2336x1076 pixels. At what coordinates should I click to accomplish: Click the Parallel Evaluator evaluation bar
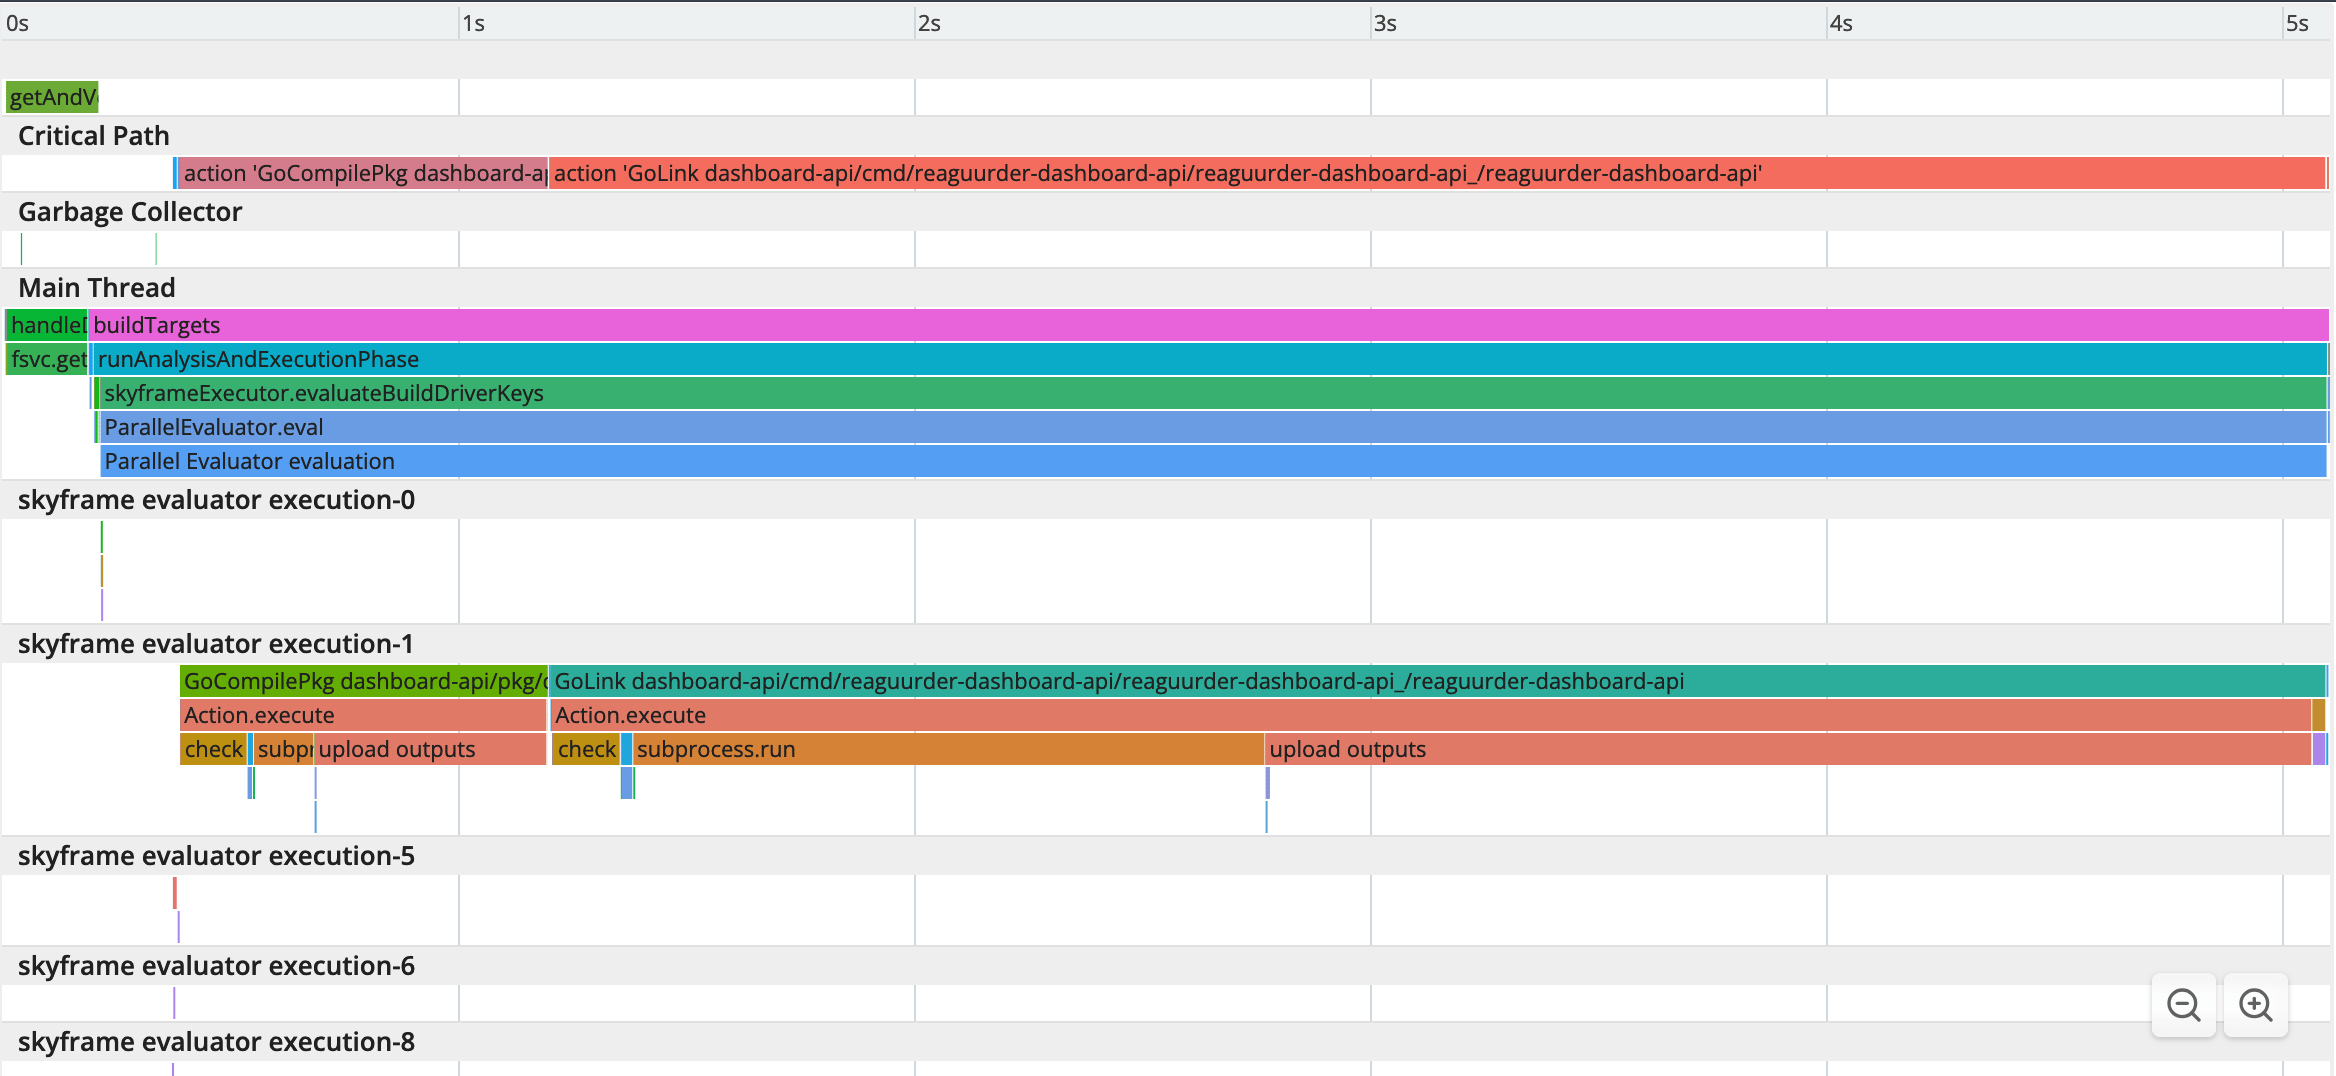pos(1214,461)
